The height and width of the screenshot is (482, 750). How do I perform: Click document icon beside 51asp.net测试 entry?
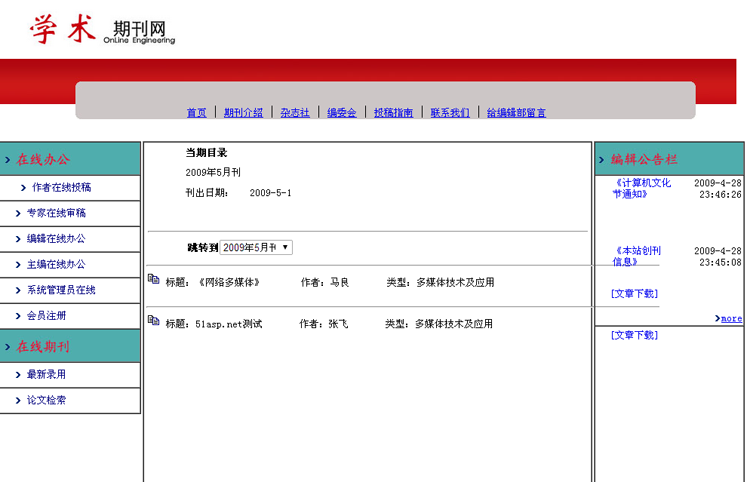pos(153,320)
